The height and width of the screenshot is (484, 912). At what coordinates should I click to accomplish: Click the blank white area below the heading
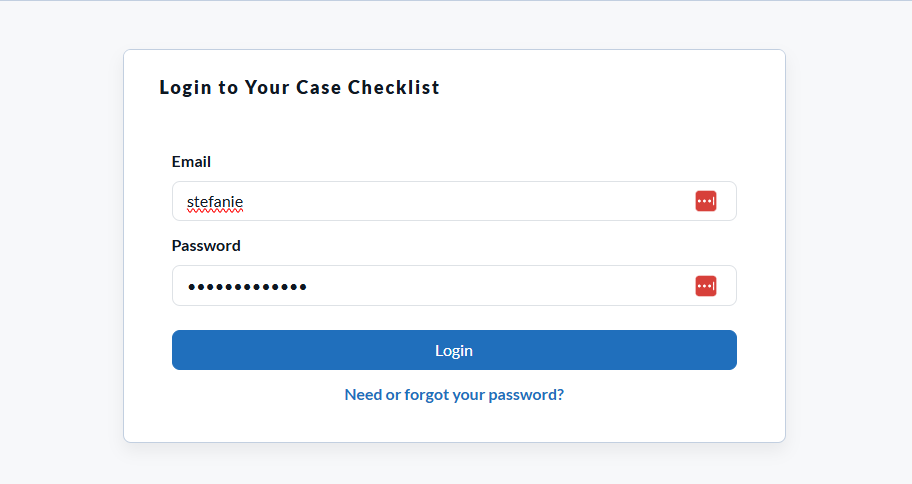(x=454, y=125)
